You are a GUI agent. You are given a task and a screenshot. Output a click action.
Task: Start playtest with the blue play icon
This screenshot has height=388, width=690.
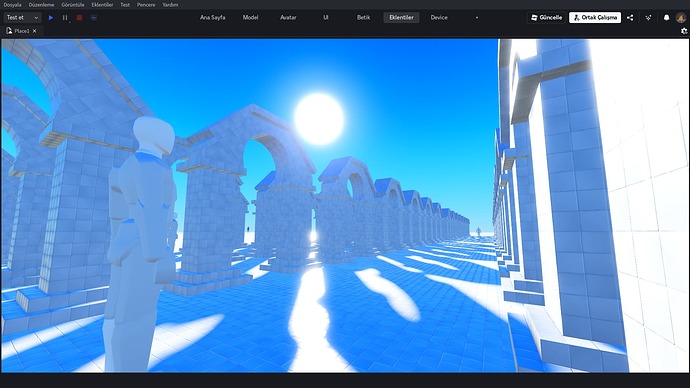click(x=51, y=18)
